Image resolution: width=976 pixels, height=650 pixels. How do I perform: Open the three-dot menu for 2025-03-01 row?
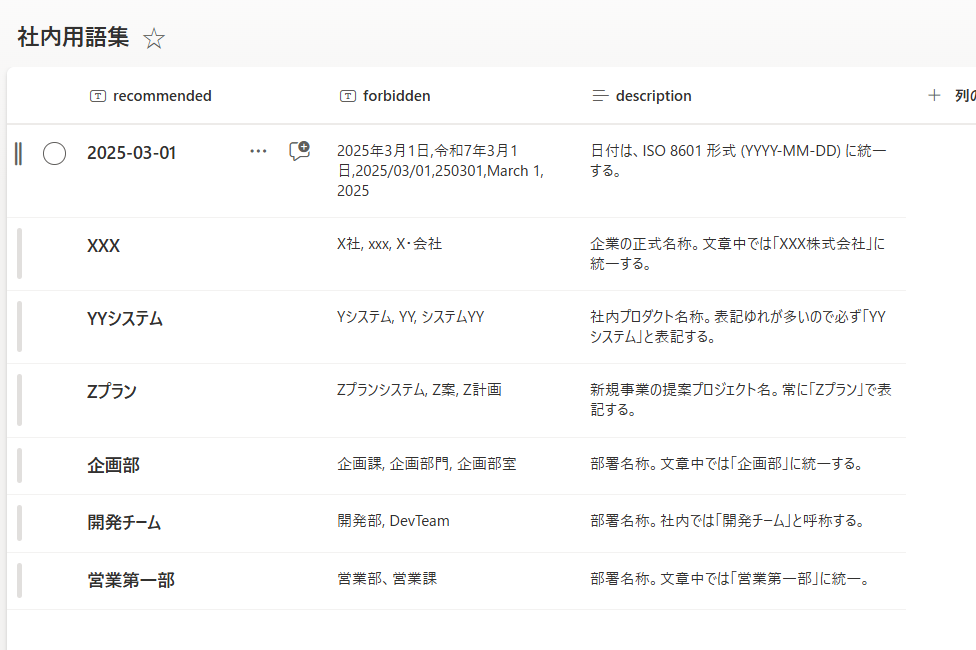click(258, 151)
